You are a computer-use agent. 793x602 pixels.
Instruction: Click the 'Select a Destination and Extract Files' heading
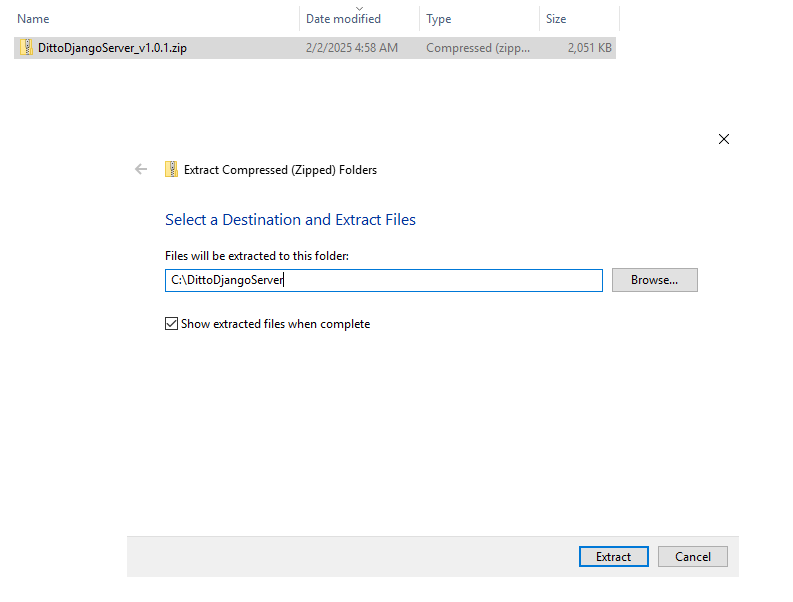click(290, 220)
